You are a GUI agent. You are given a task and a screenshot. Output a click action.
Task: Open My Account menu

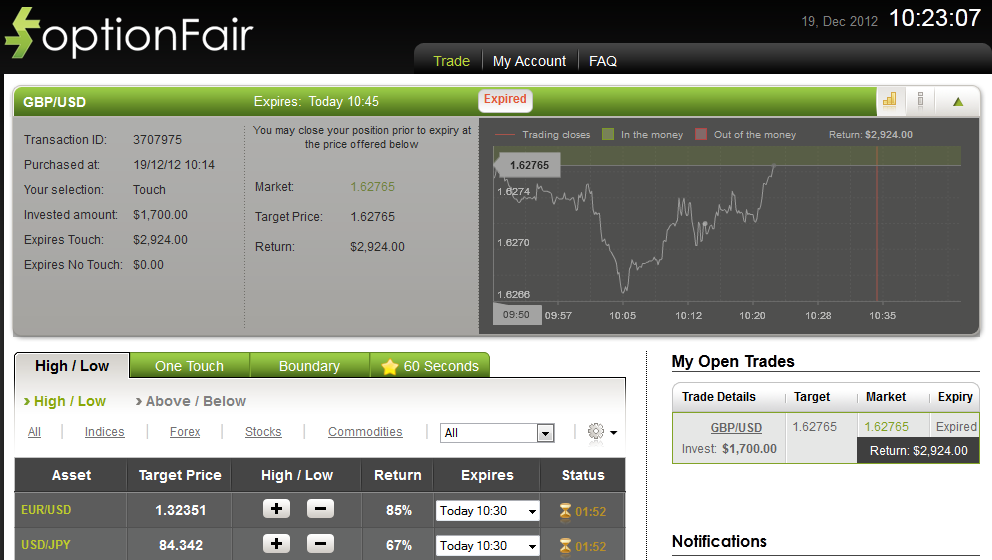click(x=529, y=61)
